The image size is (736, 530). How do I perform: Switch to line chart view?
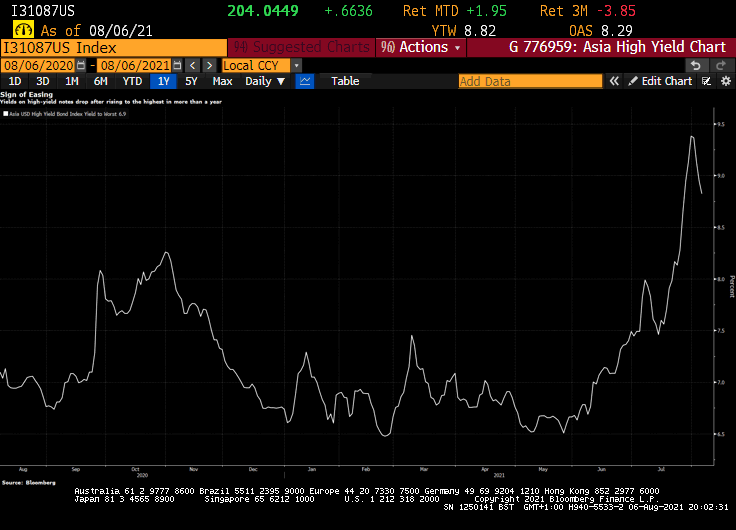(305, 81)
